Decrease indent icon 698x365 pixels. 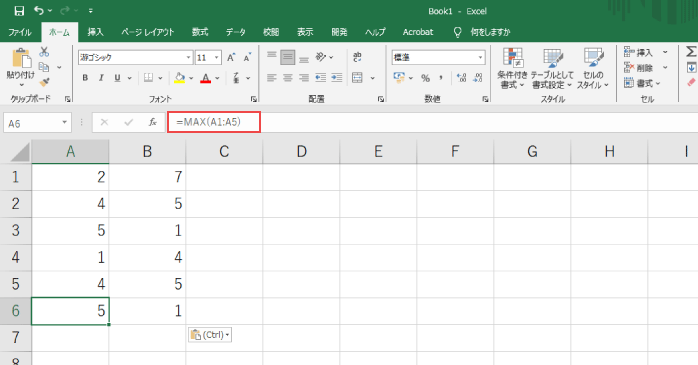pyautogui.click(x=321, y=78)
